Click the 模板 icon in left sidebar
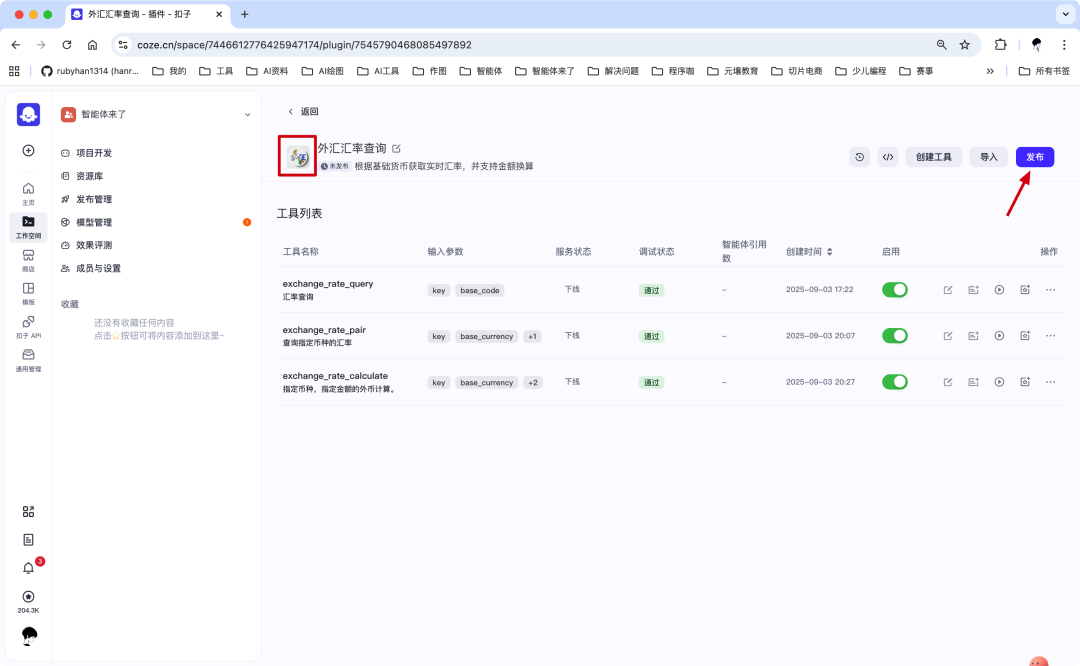 point(27,290)
